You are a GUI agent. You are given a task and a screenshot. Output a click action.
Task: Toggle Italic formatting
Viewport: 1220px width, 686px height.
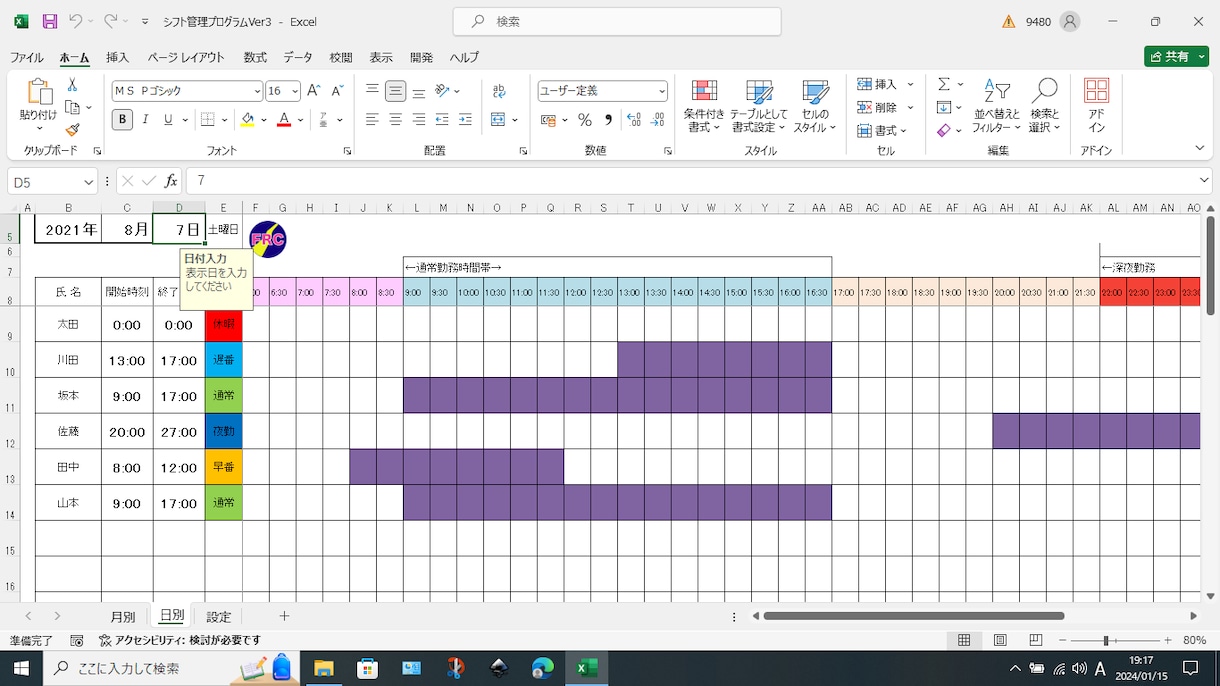click(x=145, y=120)
